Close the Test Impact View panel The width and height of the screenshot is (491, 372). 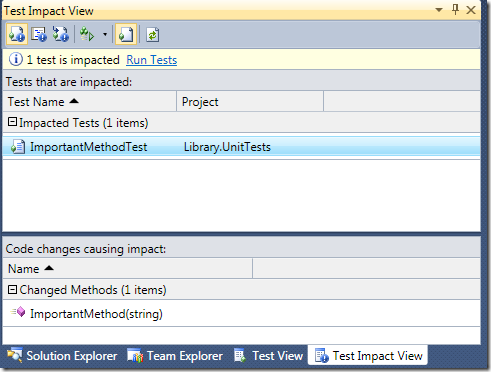coord(471,10)
